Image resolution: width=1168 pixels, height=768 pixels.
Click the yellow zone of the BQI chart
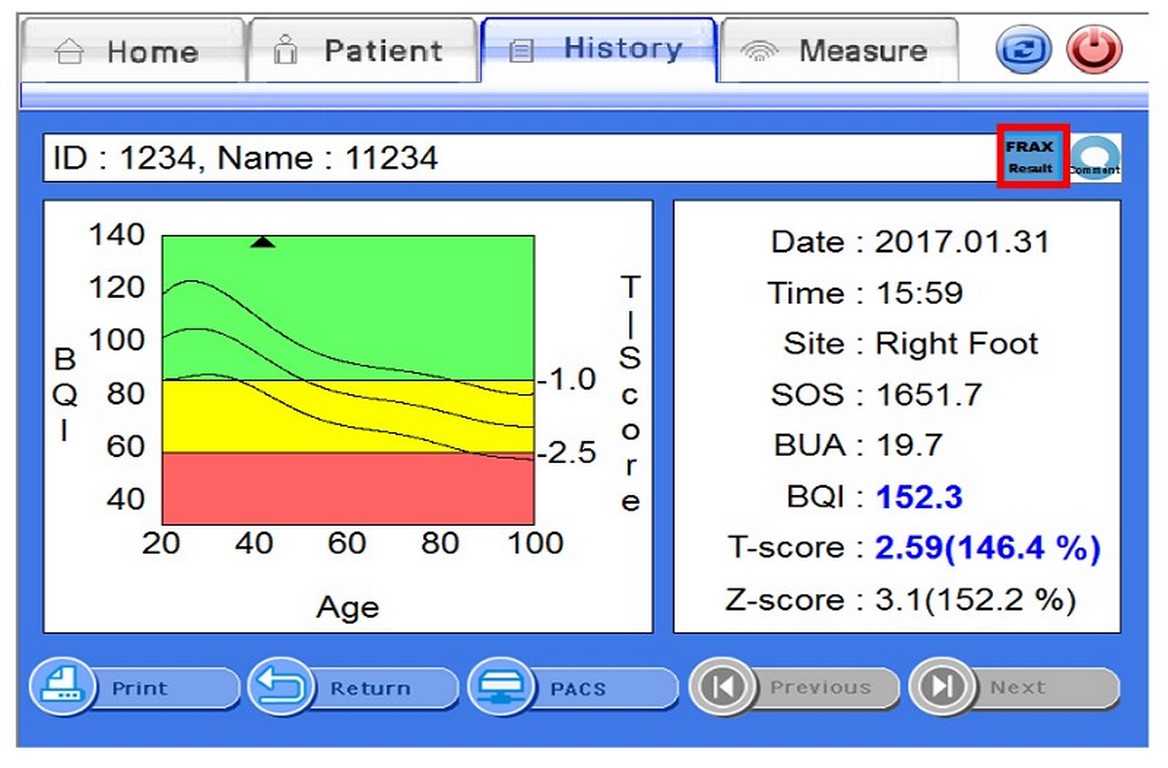tap(348, 416)
